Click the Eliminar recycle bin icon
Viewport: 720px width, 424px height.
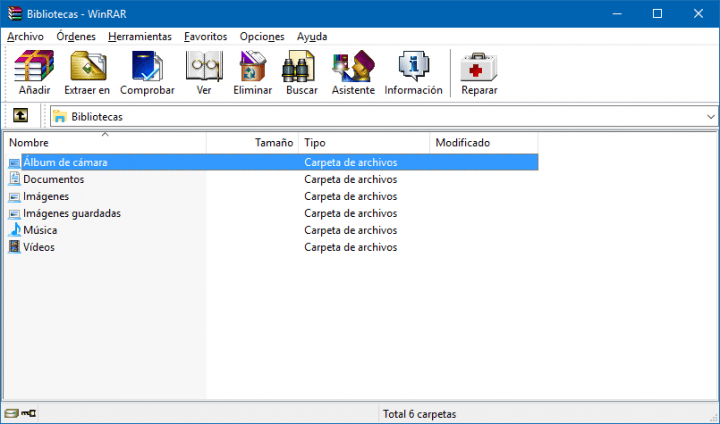[253, 66]
